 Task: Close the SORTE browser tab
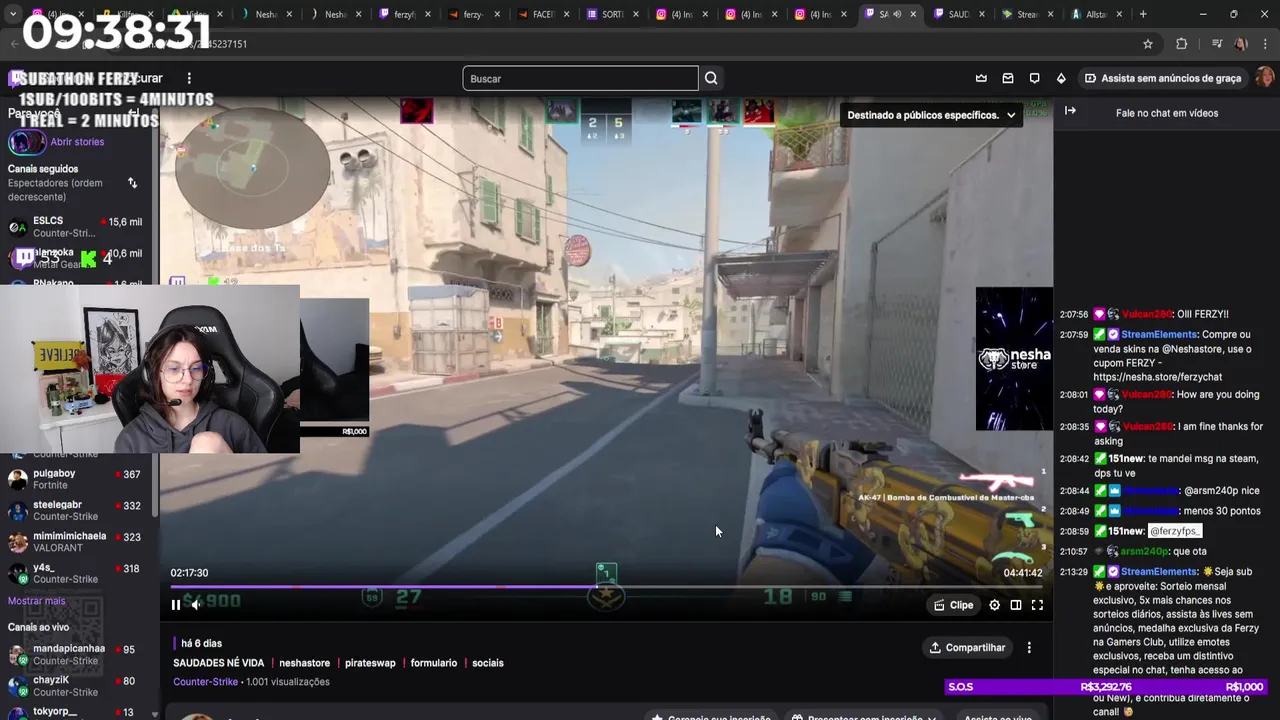(x=635, y=14)
